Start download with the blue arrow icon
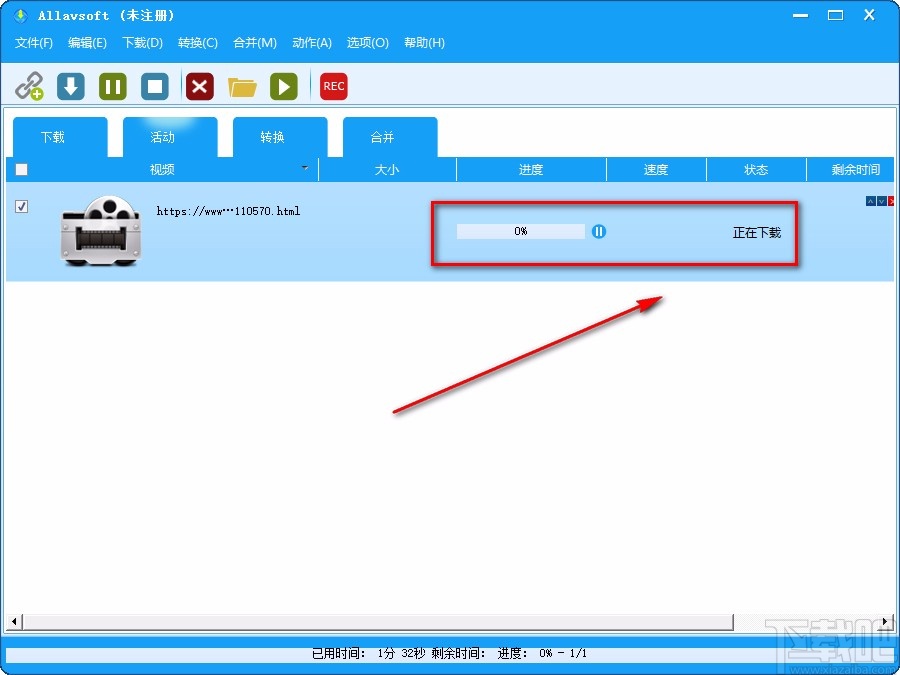Image resolution: width=900 pixels, height=675 pixels. 71,87
